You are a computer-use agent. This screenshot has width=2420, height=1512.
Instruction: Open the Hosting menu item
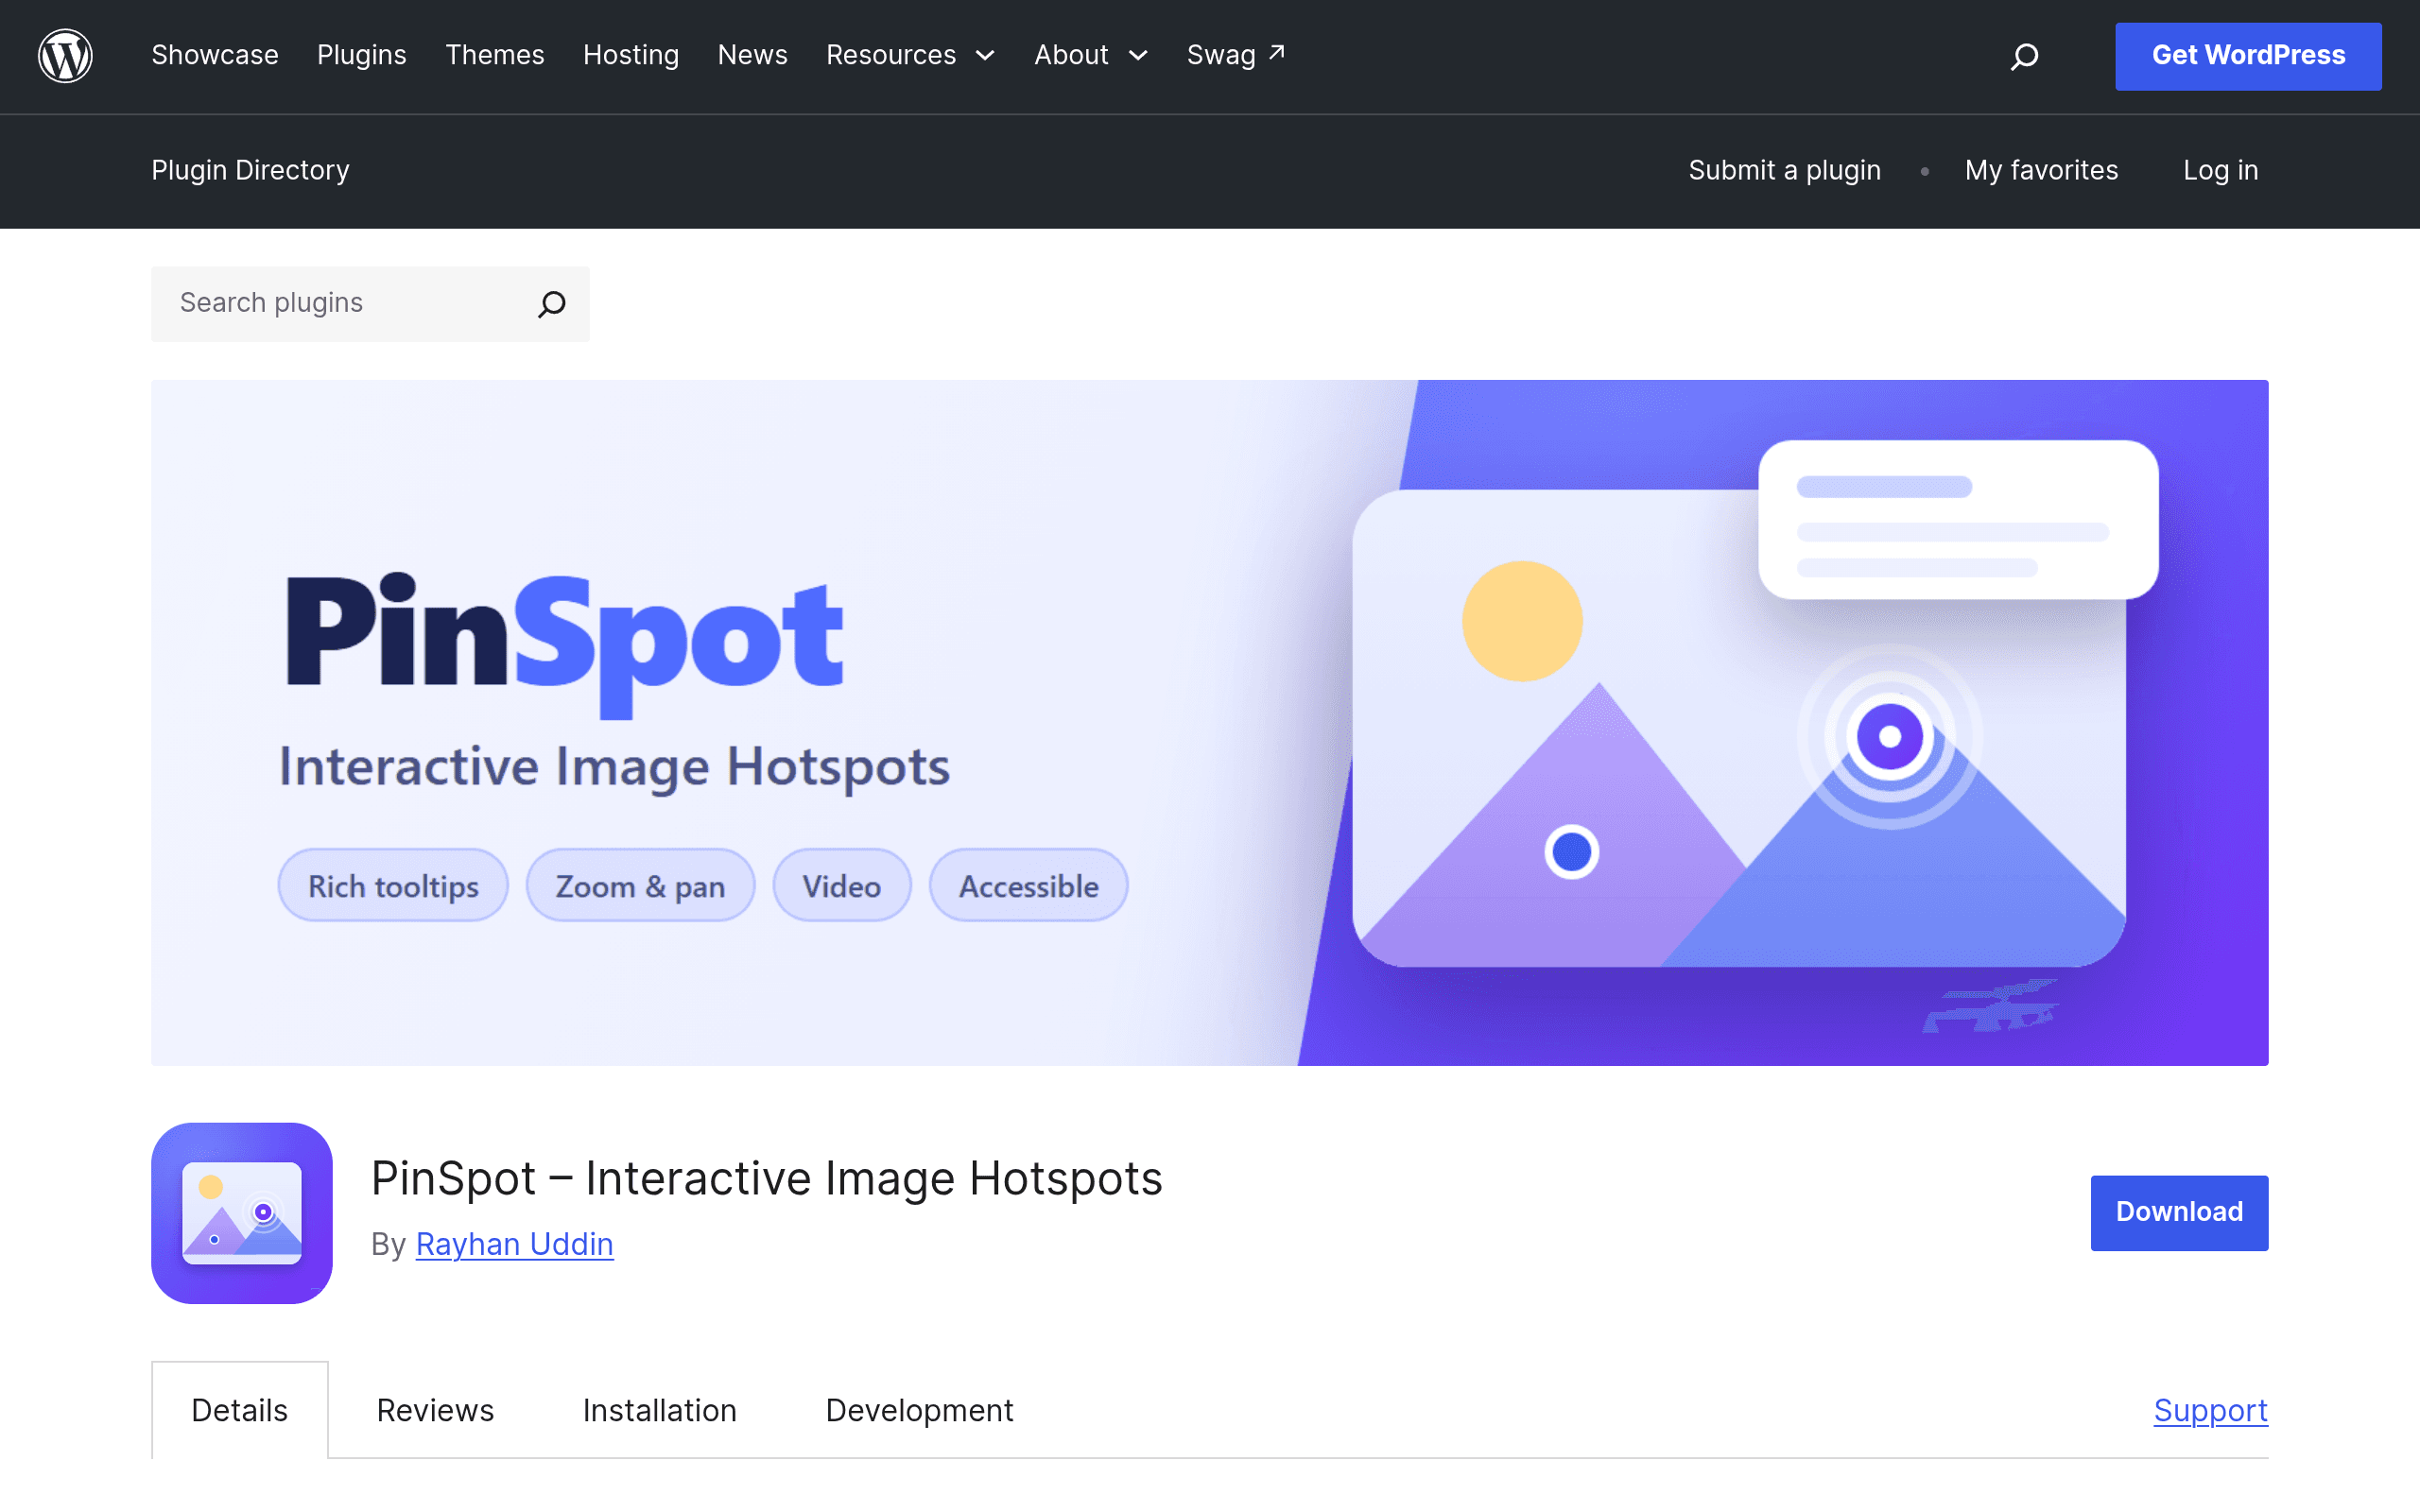[631, 55]
